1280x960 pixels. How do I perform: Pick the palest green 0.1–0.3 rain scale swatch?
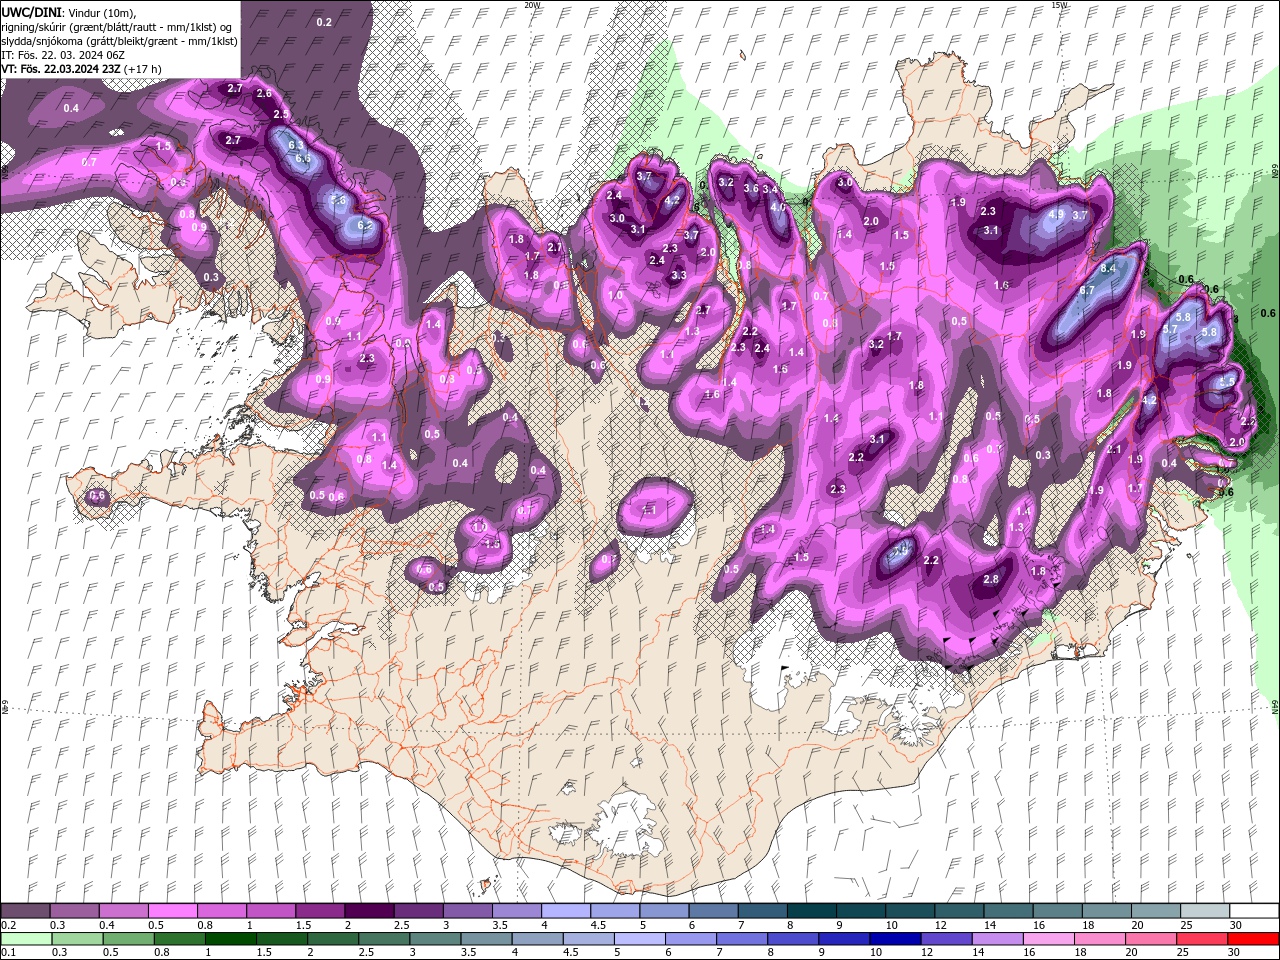point(28,939)
